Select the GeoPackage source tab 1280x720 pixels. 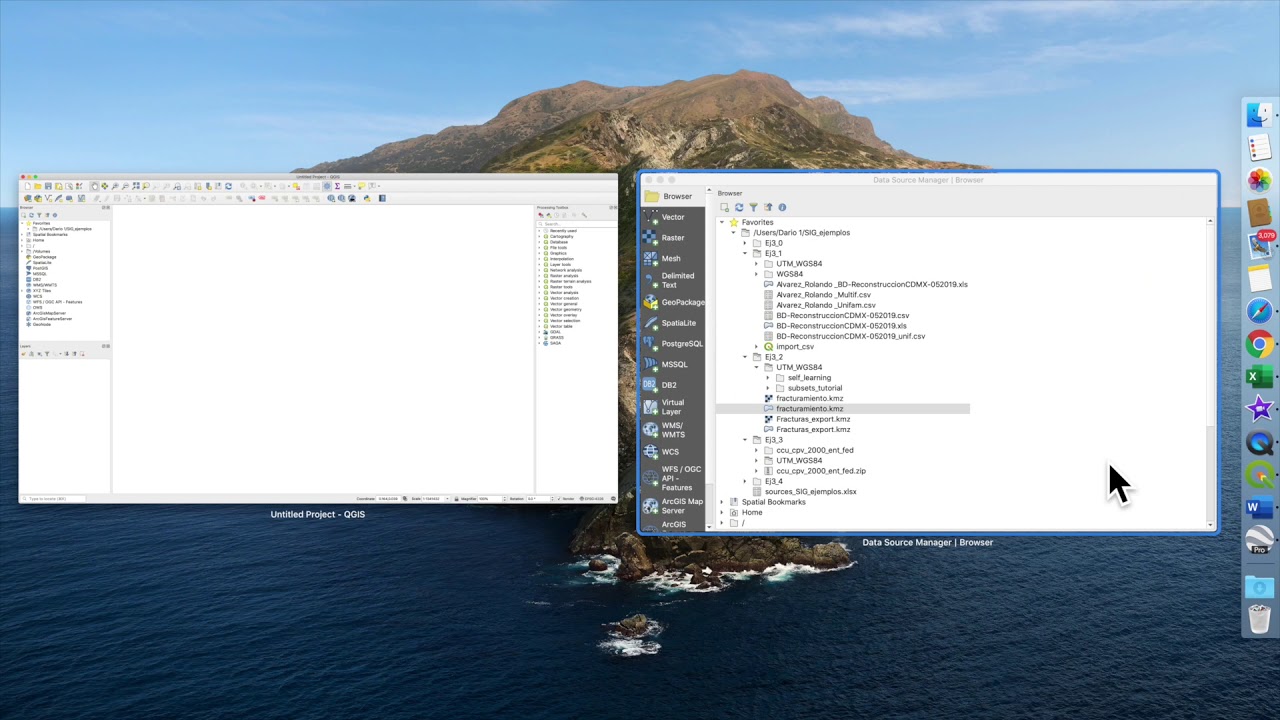(x=672, y=302)
